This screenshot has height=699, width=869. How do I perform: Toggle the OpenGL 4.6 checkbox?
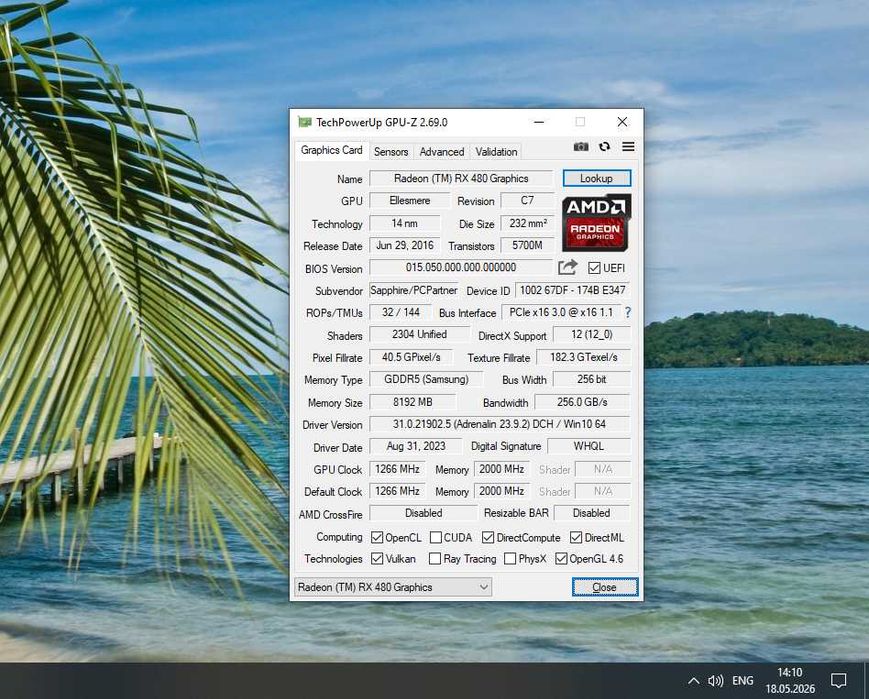click(561, 559)
